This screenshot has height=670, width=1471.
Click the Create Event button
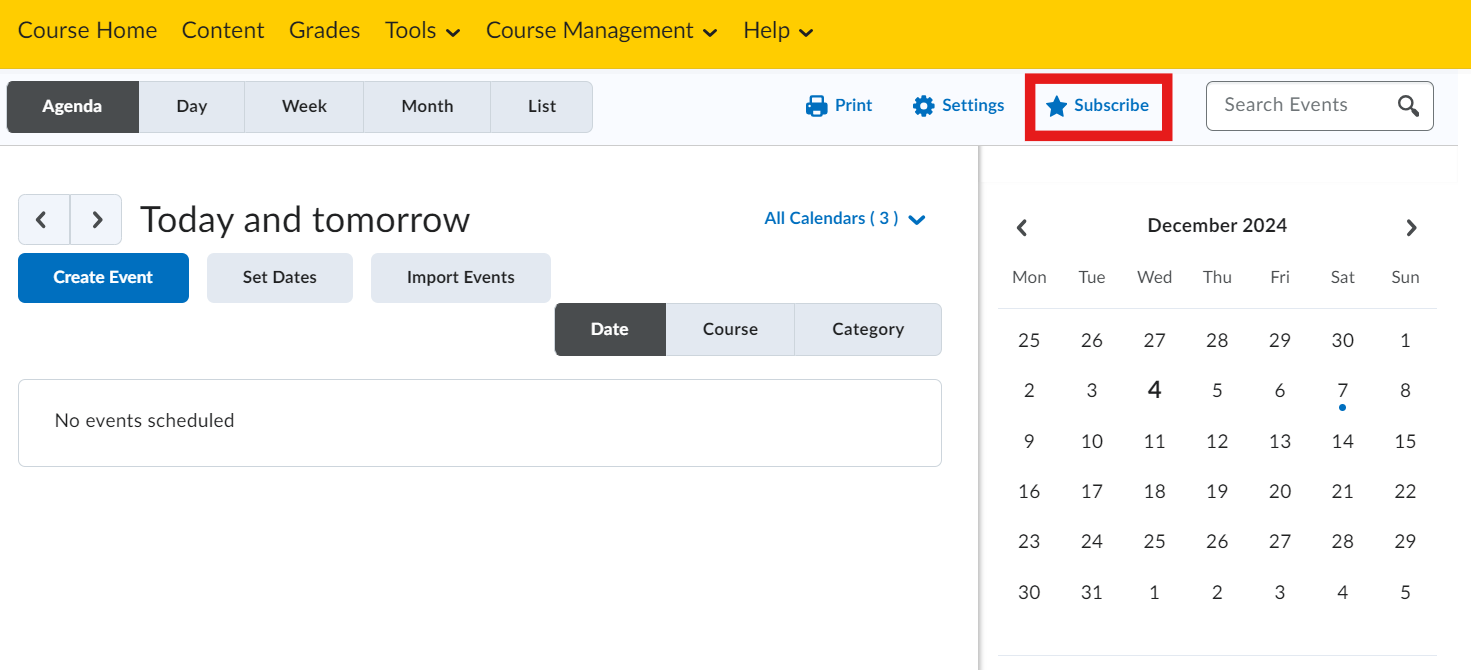[103, 278]
